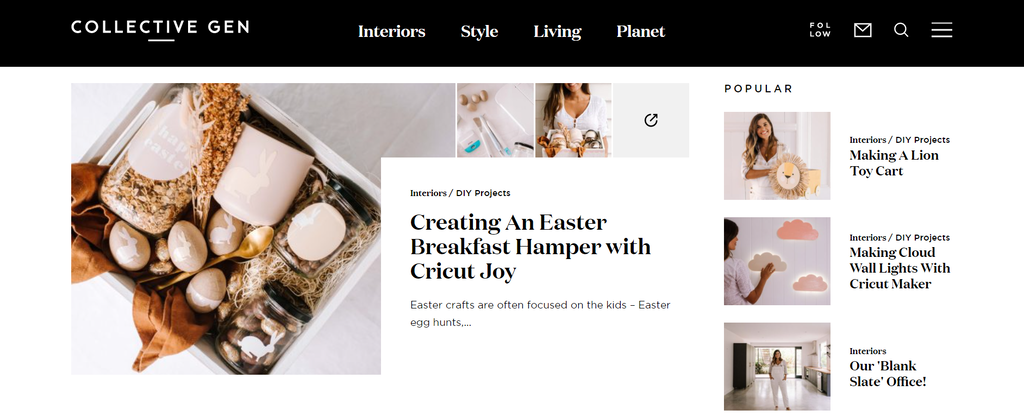Open the Living menu
The height and width of the screenshot is (416, 1024).
point(557,31)
